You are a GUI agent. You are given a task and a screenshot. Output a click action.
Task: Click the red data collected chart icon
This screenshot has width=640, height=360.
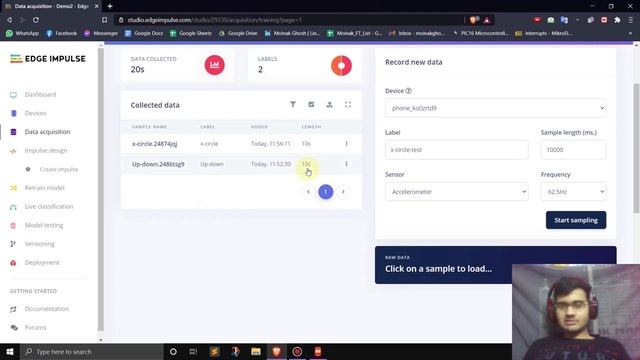click(215, 65)
